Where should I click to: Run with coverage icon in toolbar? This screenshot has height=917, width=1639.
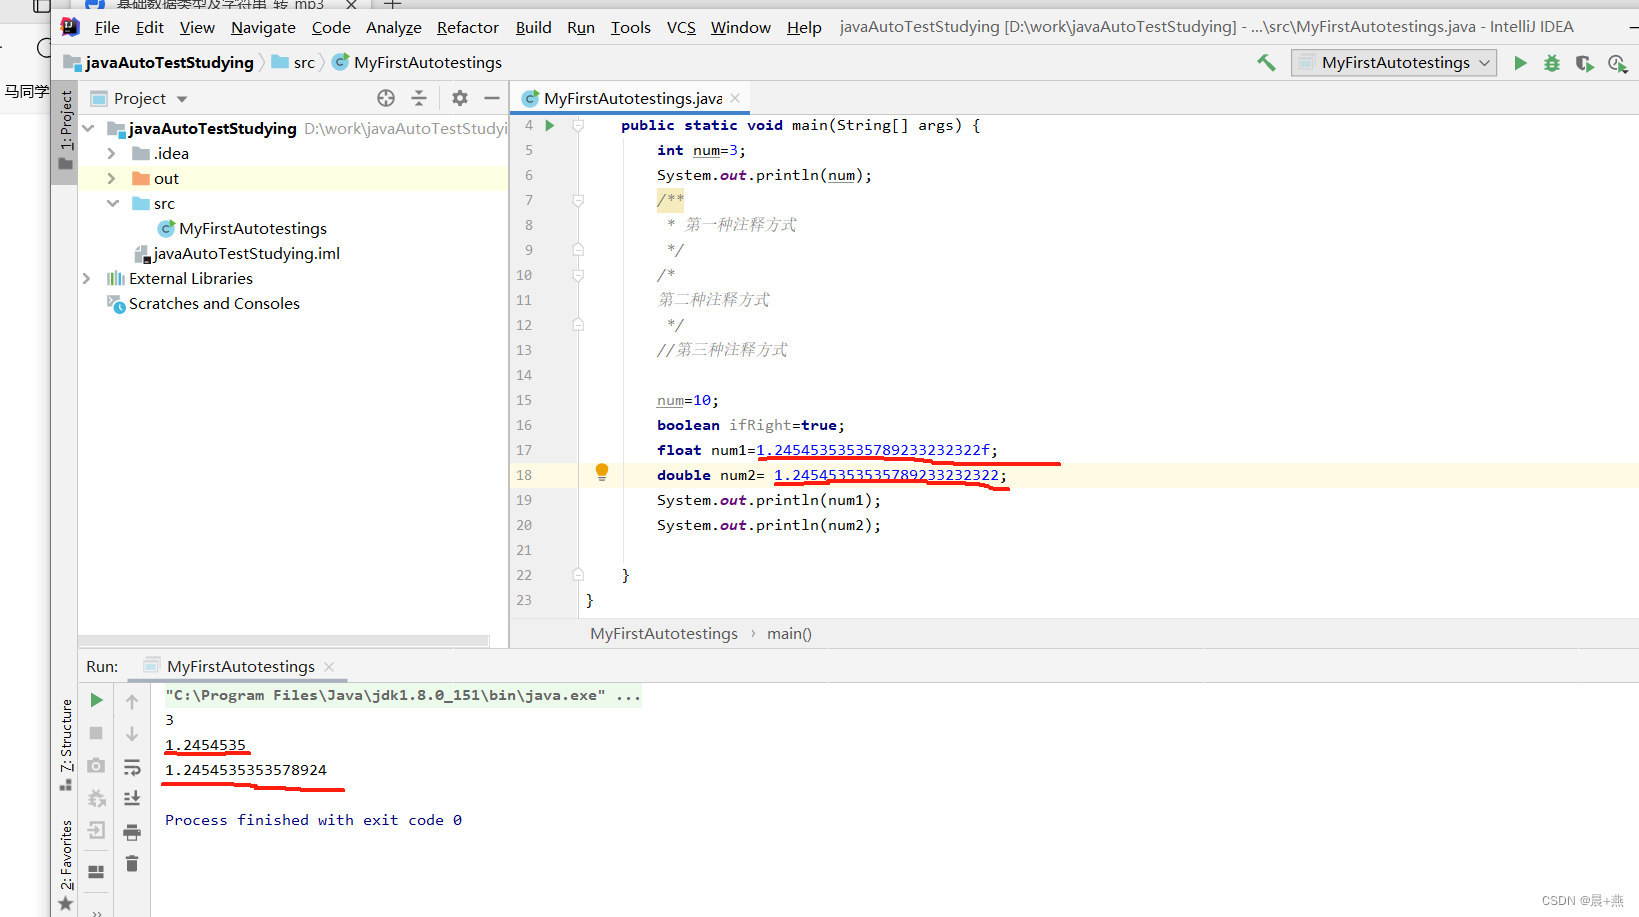(x=1584, y=63)
